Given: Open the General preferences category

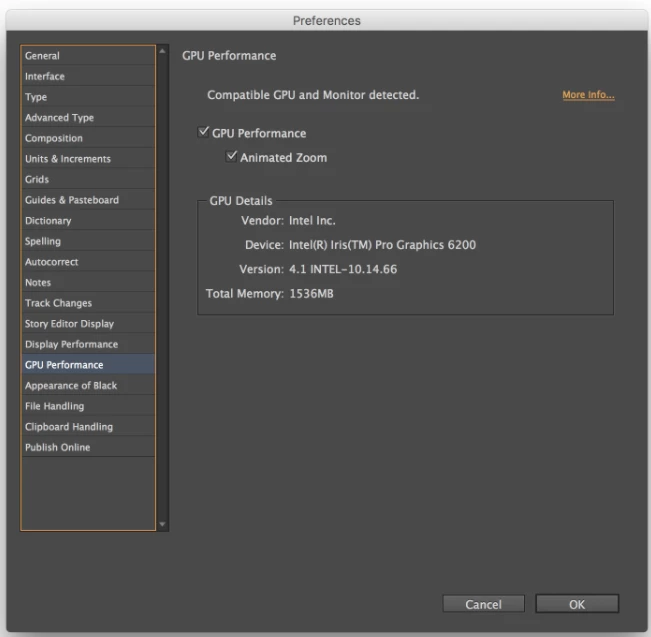Looking at the screenshot, I should click(x=88, y=56).
